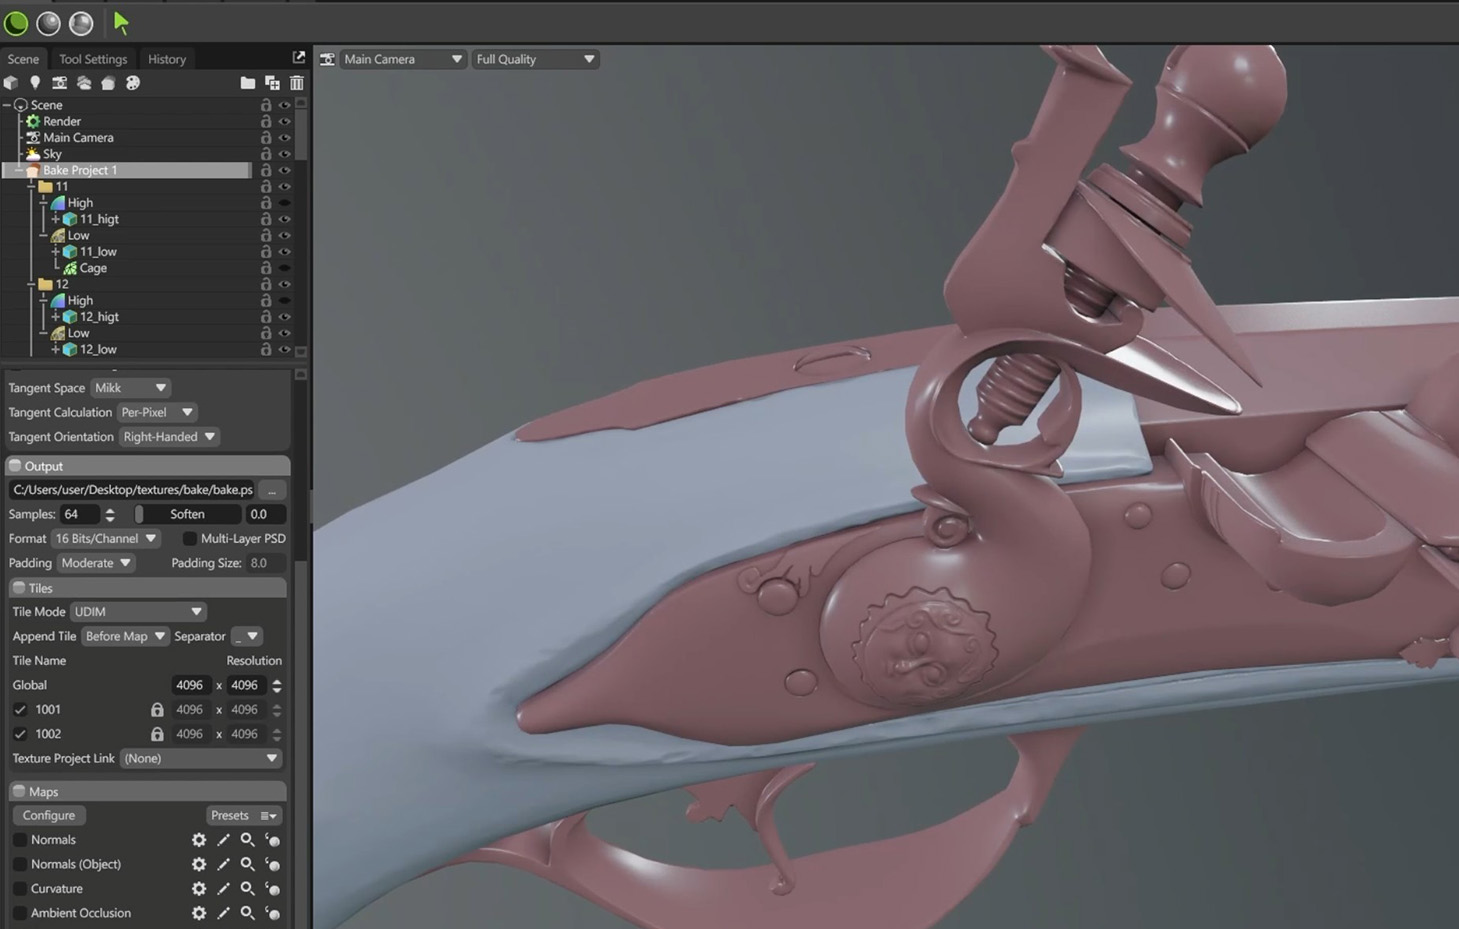Open Normals map settings gear

click(x=199, y=840)
